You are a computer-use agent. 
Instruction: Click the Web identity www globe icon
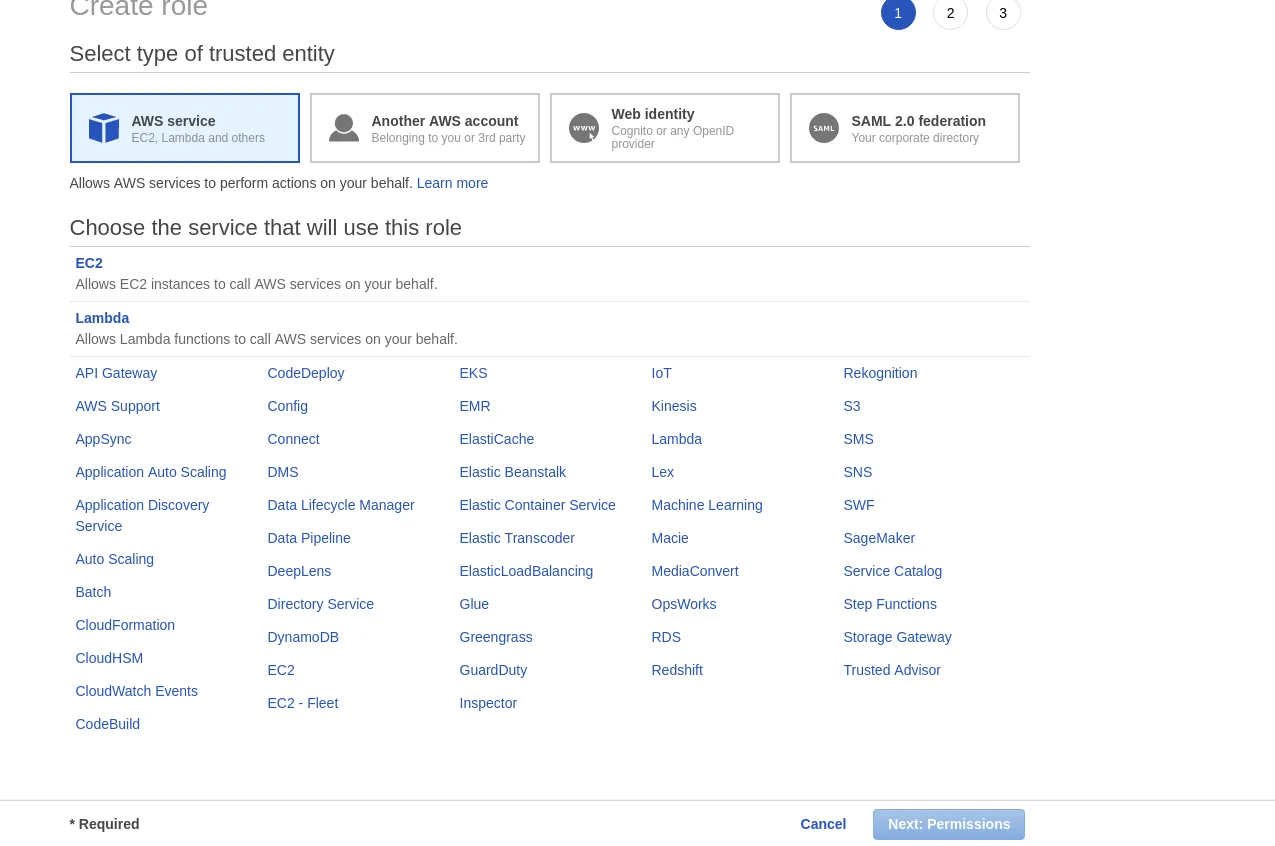pos(584,128)
